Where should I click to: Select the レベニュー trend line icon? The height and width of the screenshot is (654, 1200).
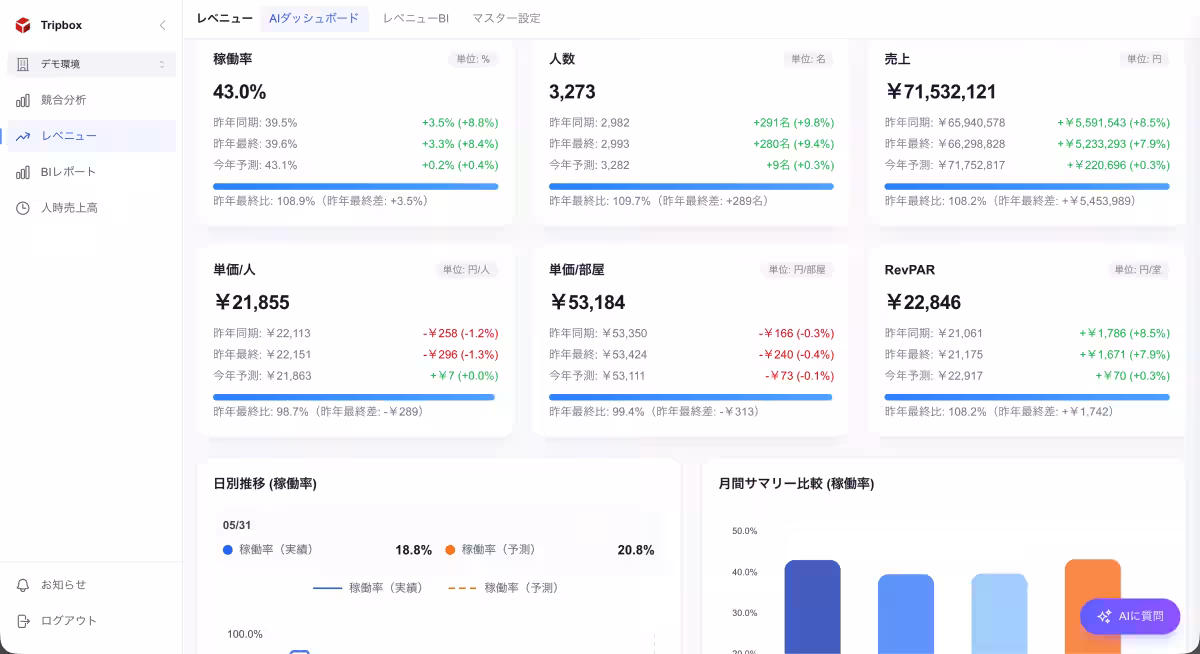point(23,136)
